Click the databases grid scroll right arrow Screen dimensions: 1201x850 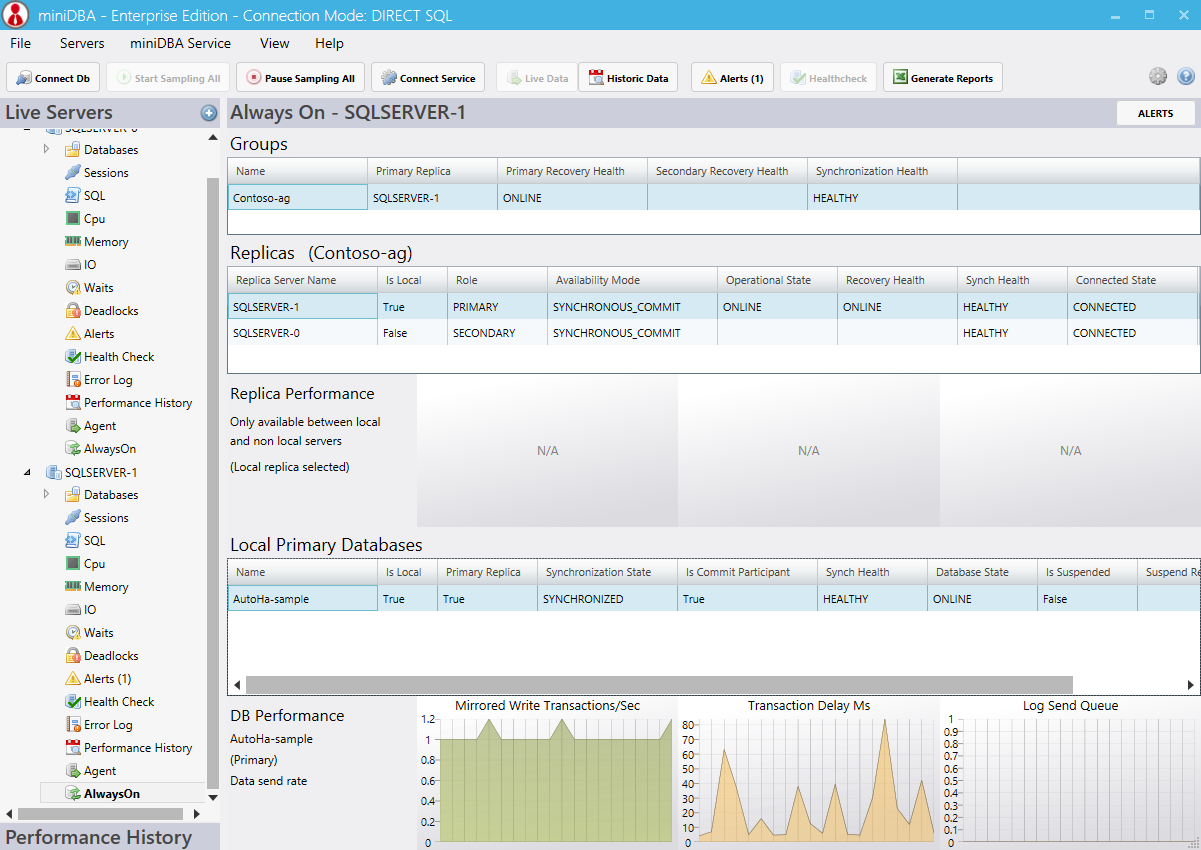coord(1191,685)
